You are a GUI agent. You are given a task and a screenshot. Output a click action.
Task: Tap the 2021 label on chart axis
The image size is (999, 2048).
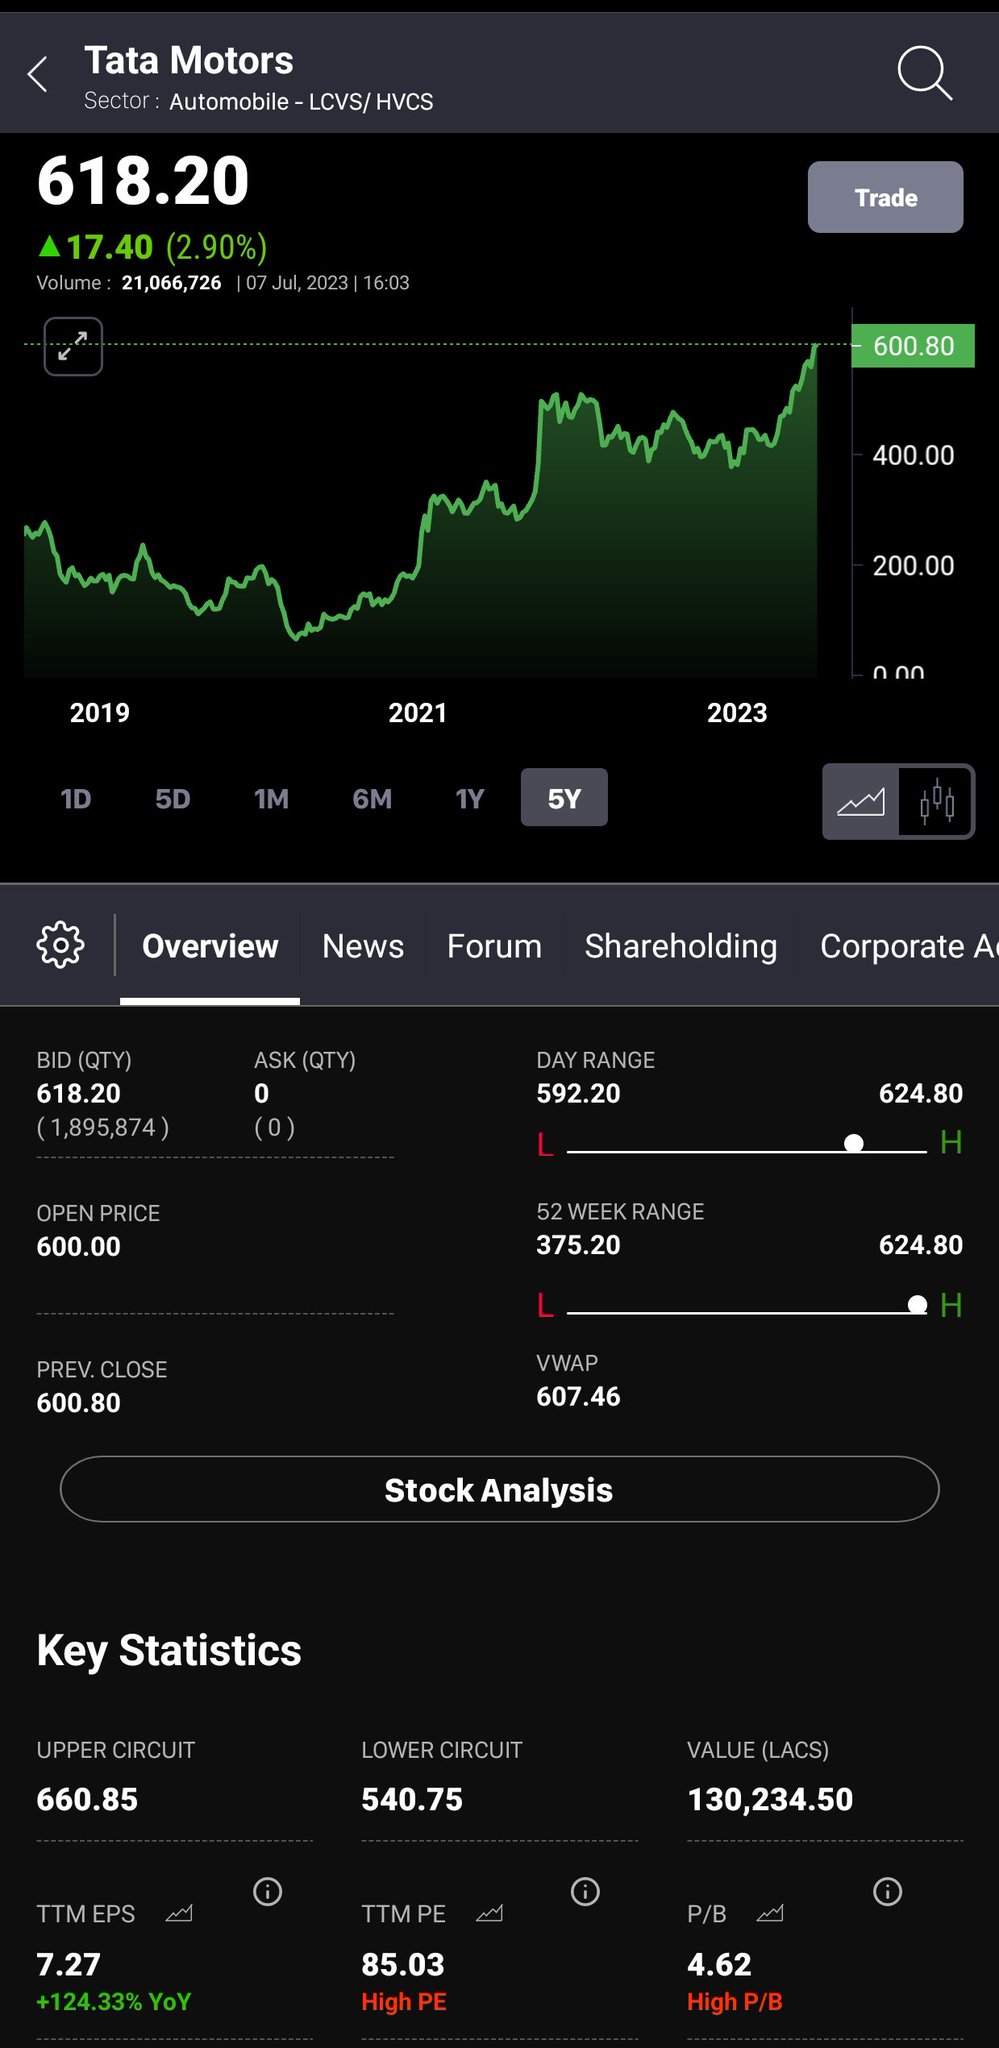click(x=417, y=713)
